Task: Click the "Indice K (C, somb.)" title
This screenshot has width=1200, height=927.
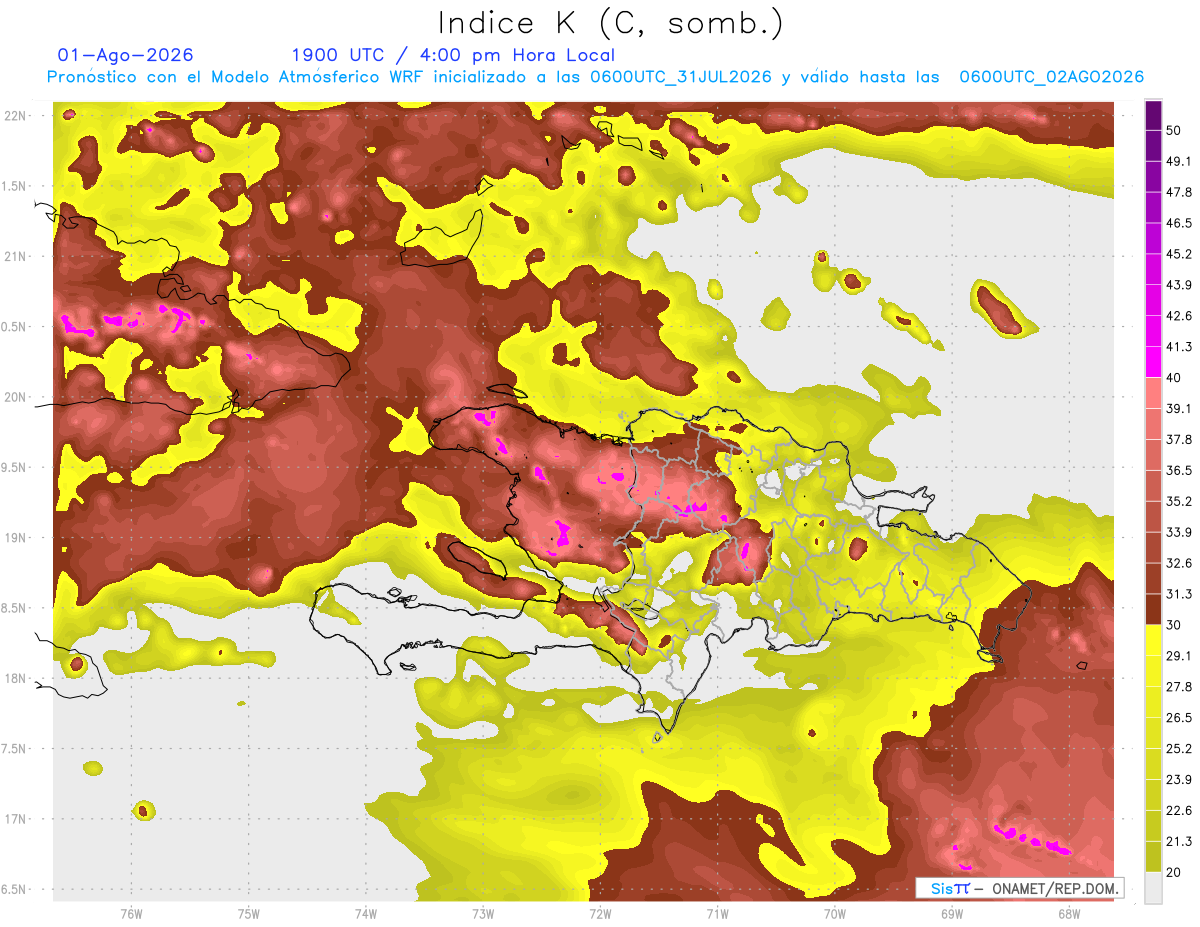Action: tap(610, 23)
